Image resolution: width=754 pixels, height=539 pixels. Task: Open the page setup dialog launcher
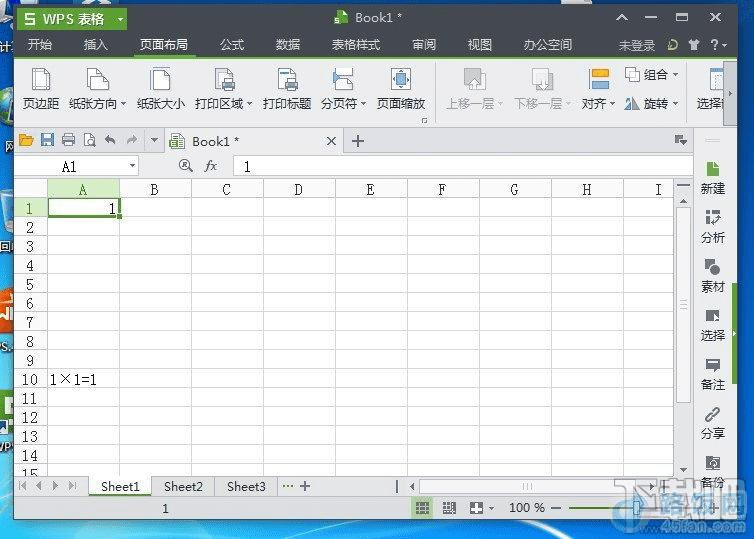point(424,120)
